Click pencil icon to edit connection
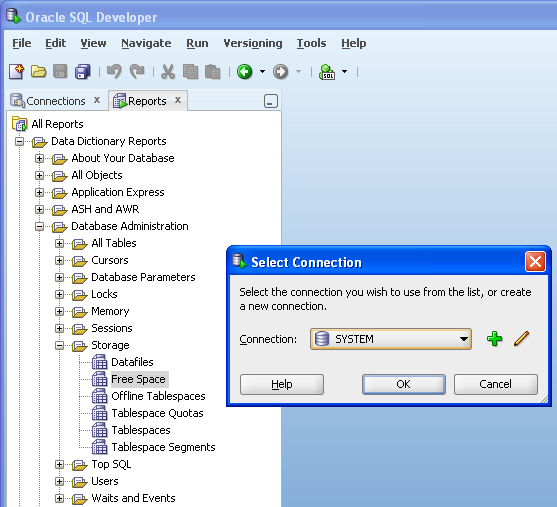The image size is (557, 507). click(x=521, y=339)
